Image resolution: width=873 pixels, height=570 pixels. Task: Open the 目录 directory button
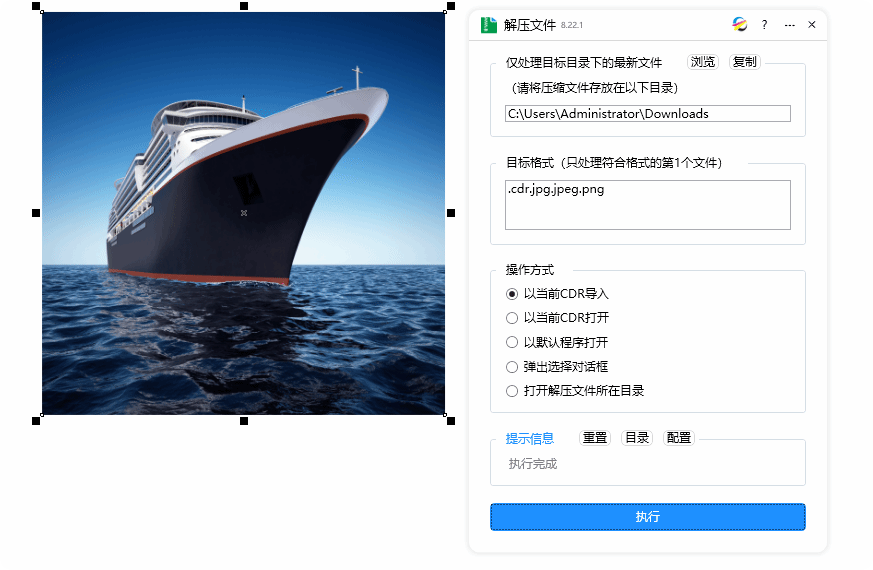click(637, 438)
